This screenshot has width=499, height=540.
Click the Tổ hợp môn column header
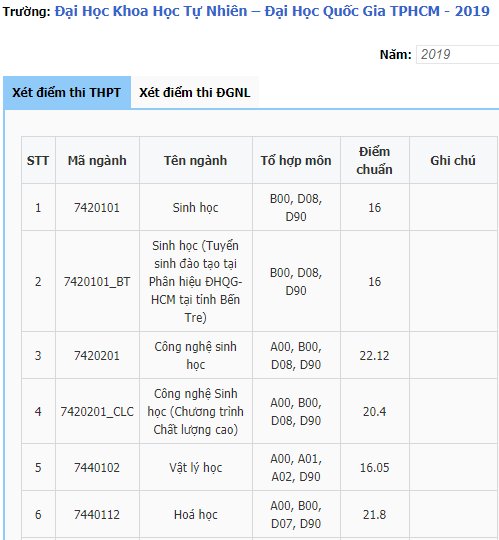tap(296, 160)
